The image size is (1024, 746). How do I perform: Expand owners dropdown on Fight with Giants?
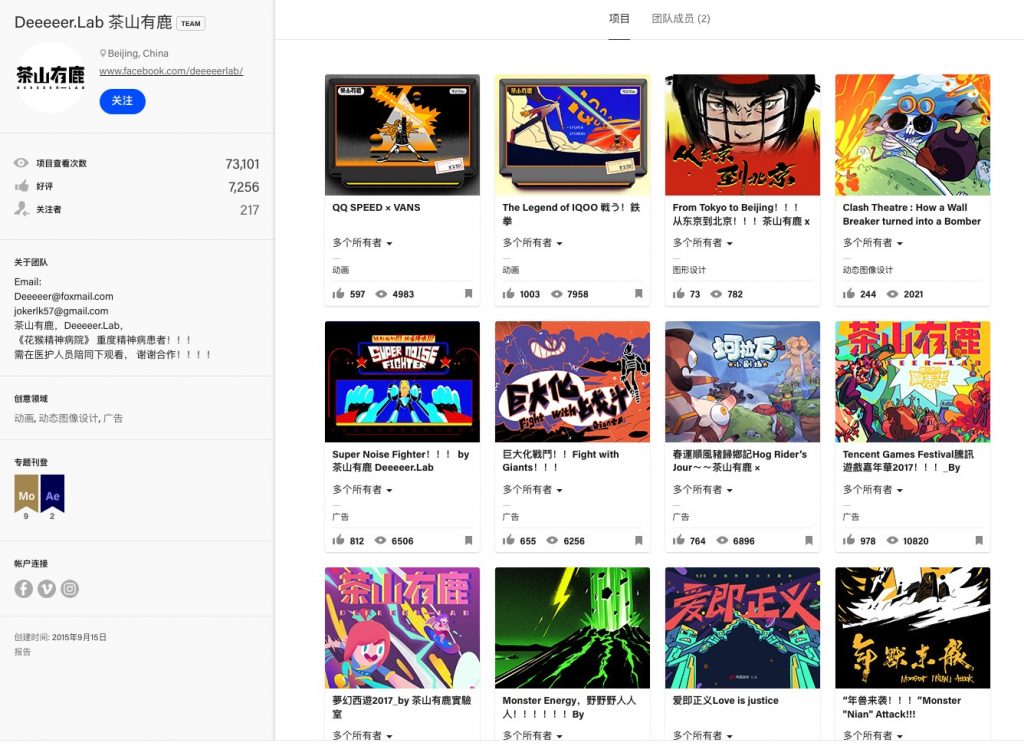click(533, 489)
